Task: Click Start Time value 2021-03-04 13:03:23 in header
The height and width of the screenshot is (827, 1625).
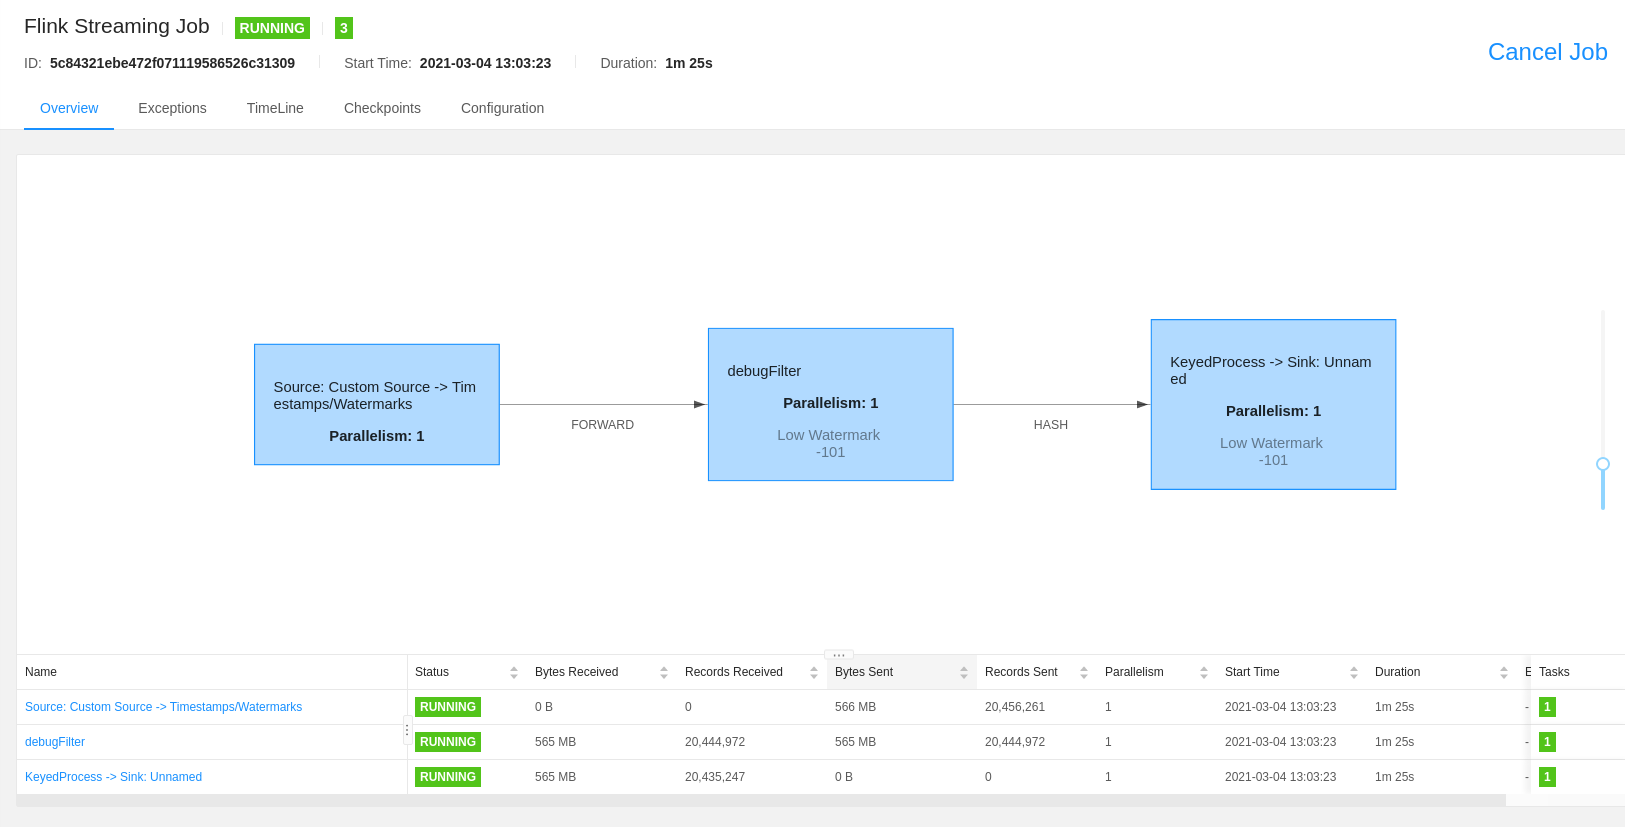Action: (x=485, y=63)
